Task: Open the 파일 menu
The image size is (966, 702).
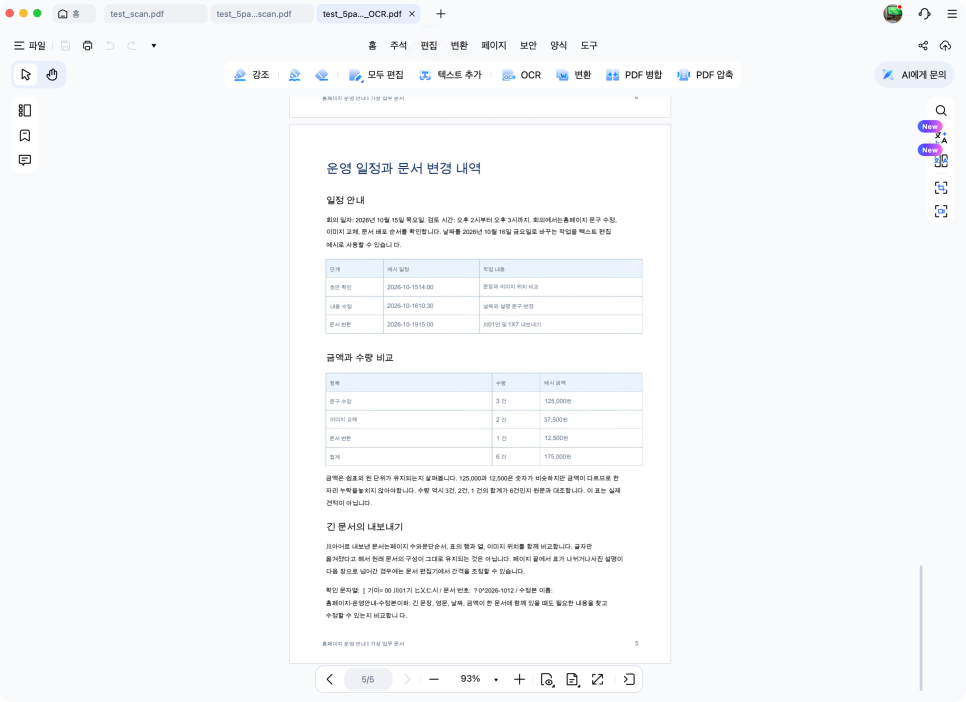Action: 30,46
